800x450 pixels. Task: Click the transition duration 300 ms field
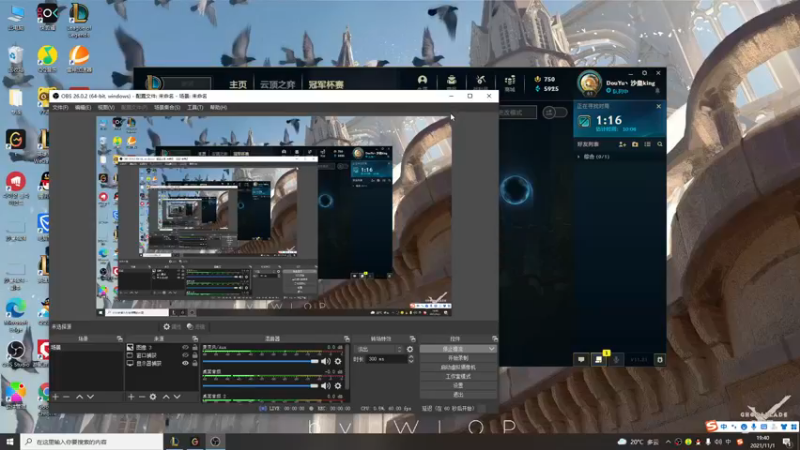(387, 359)
